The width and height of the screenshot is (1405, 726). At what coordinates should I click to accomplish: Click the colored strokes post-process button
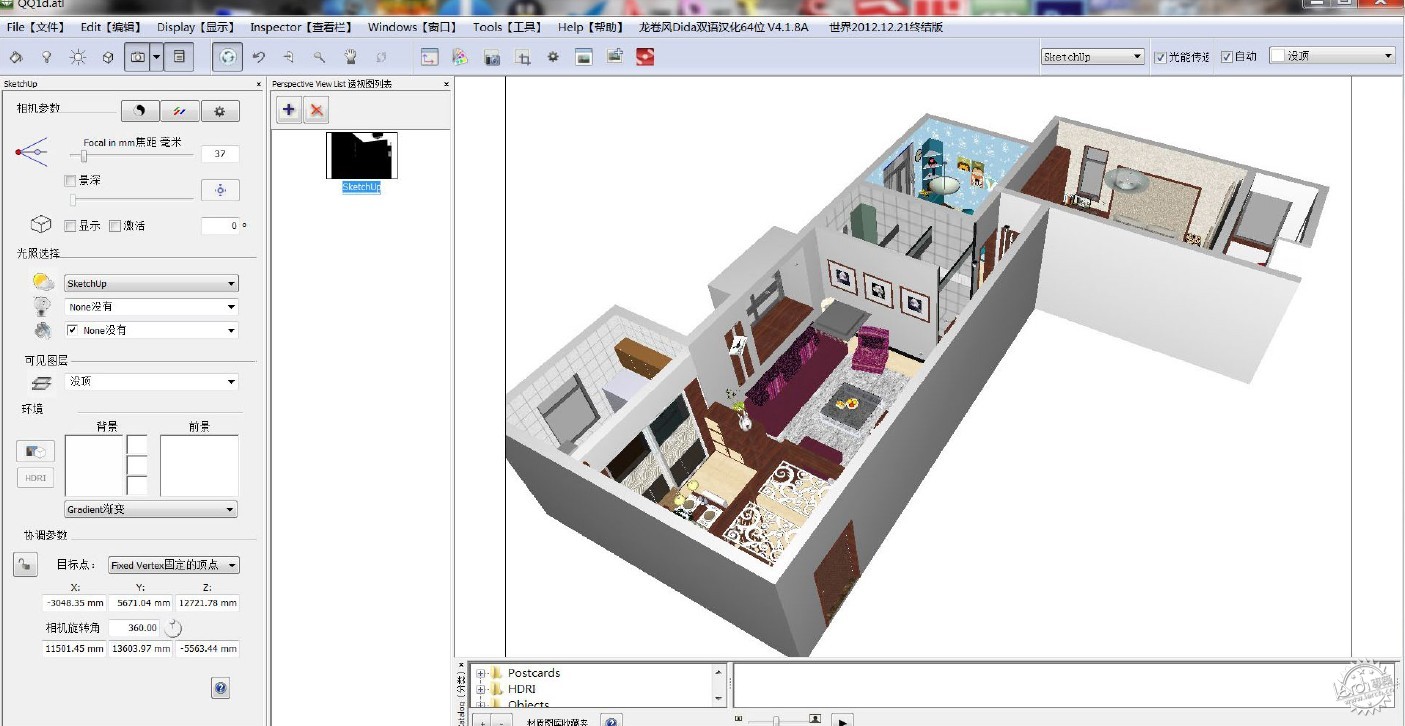180,111
